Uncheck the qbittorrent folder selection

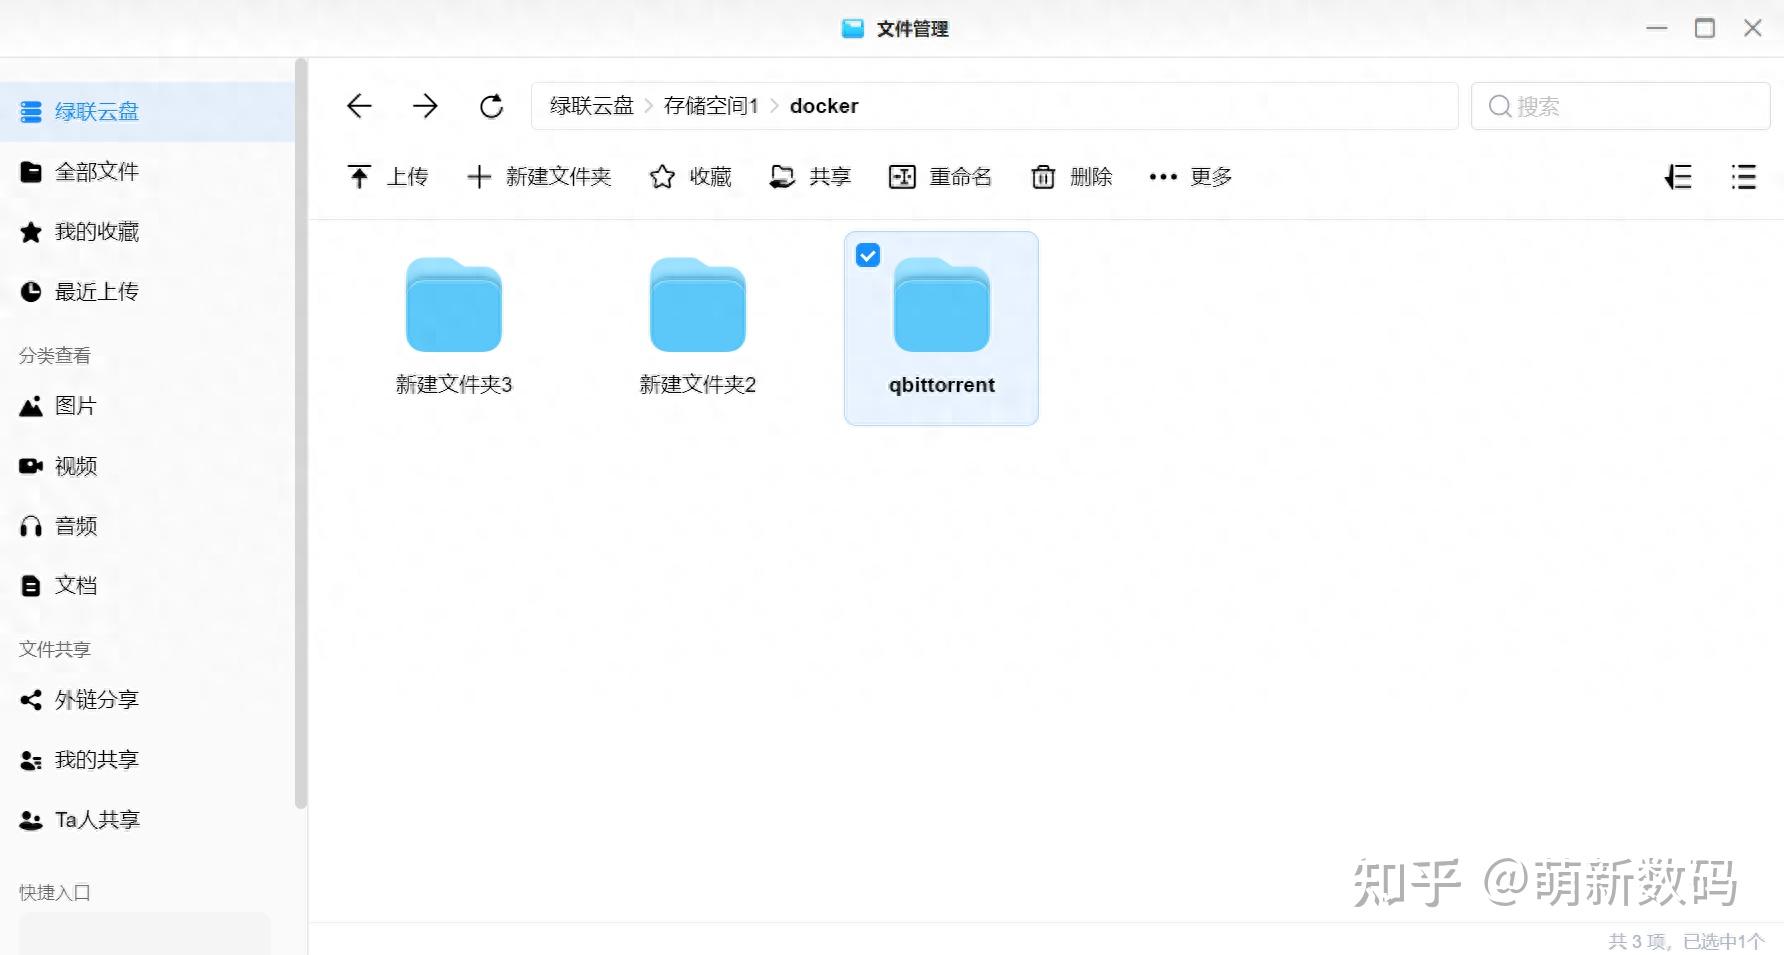coord(867,255)
